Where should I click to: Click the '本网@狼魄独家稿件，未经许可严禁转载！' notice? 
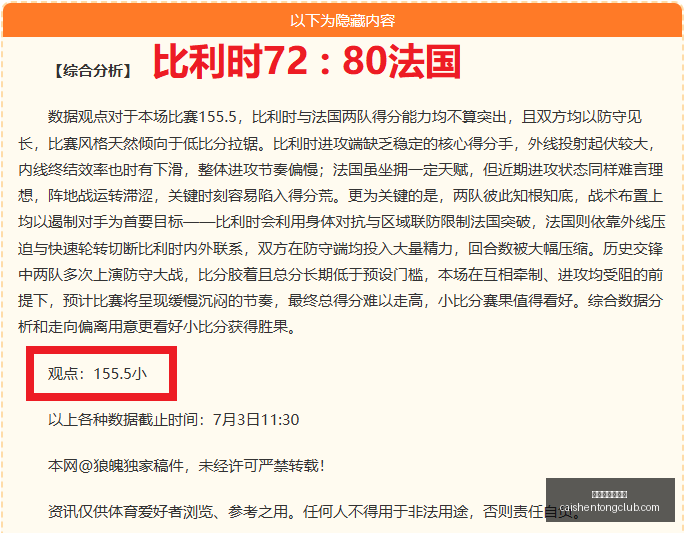click(x=186, y=466)
